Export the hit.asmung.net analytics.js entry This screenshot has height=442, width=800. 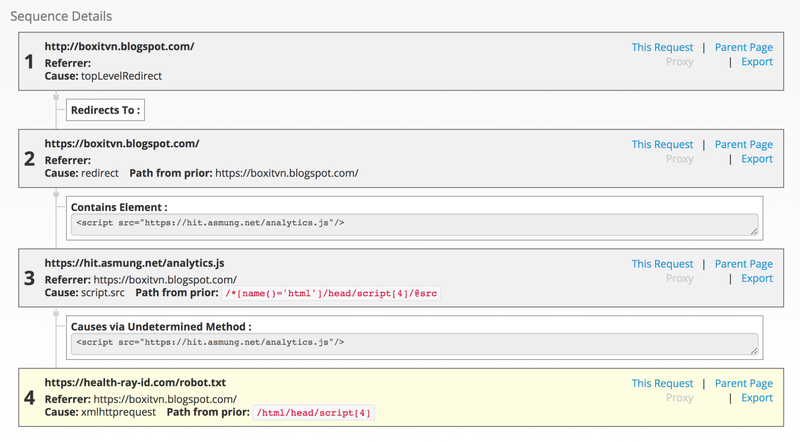757,278
